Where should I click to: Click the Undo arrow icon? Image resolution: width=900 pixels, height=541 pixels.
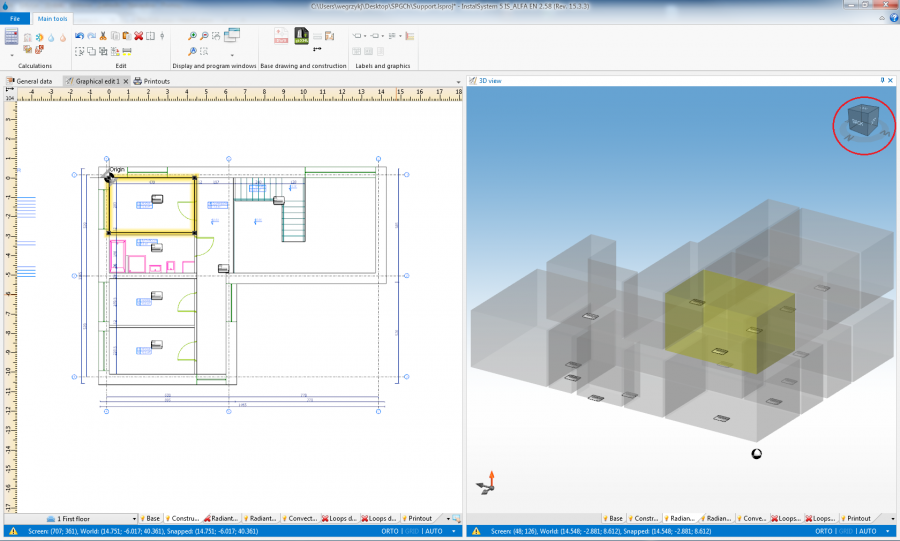click(79, 36)
